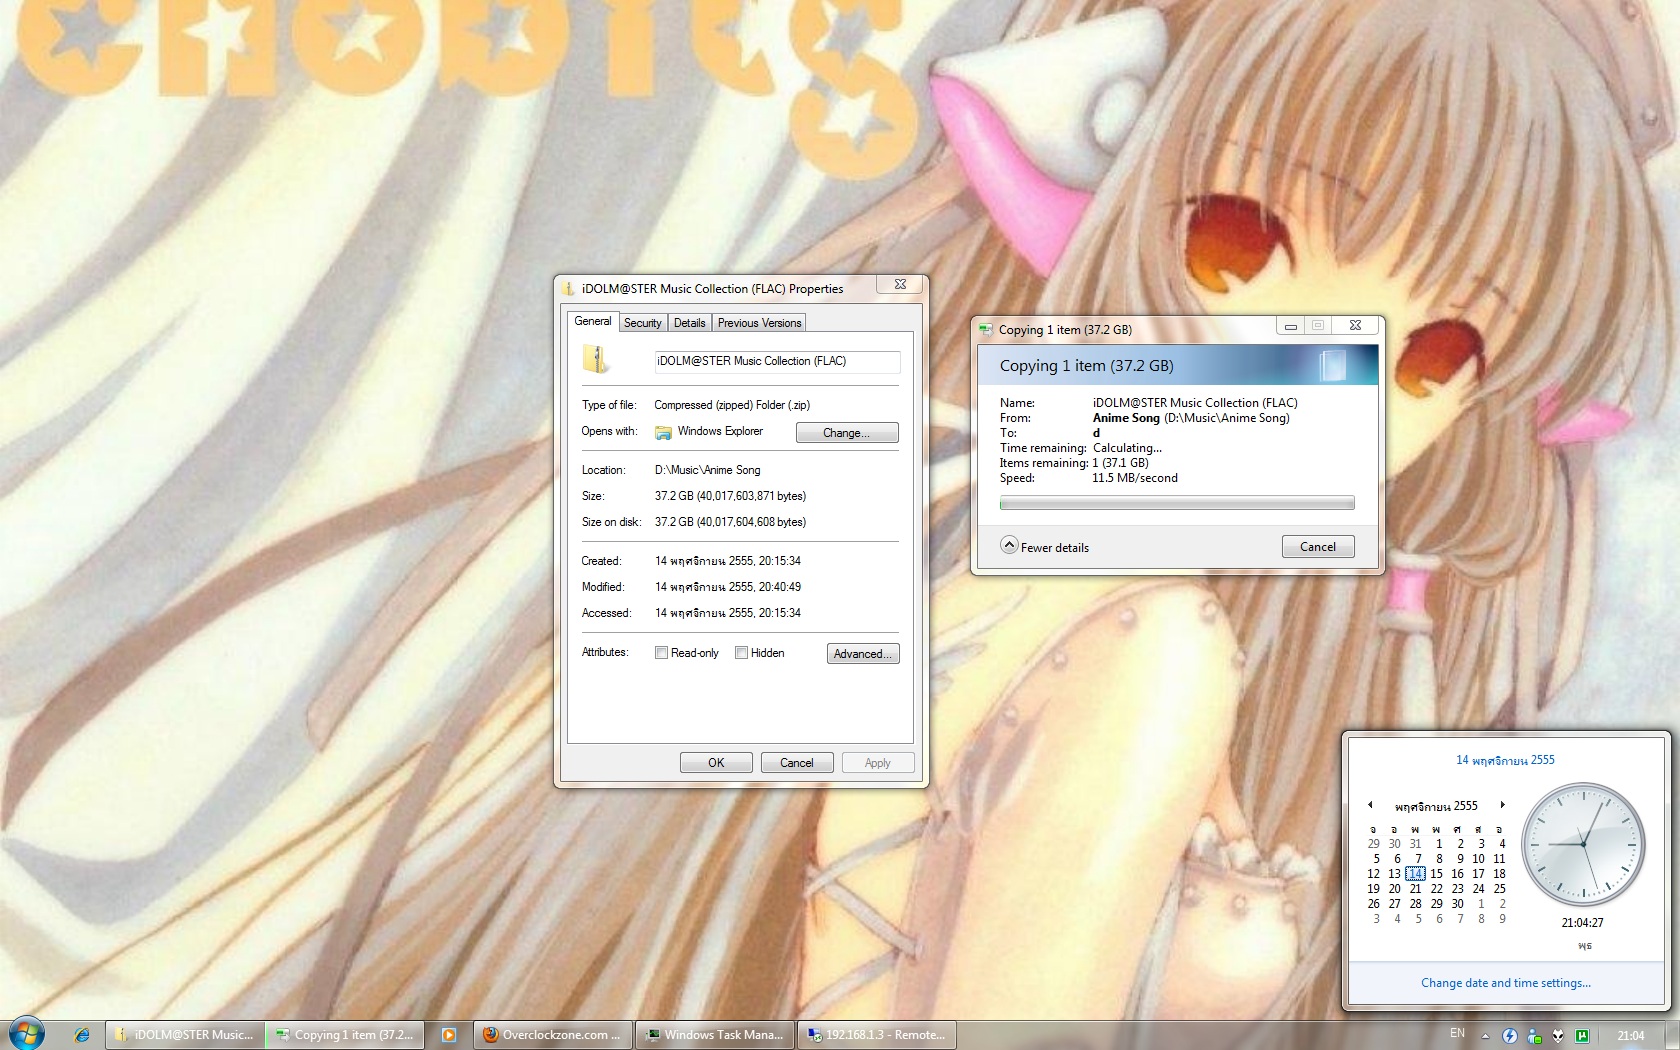This screenshot has height=1050, width=1680.
Task: Select today's date 14 in calendar
Action: (1415, 873)
